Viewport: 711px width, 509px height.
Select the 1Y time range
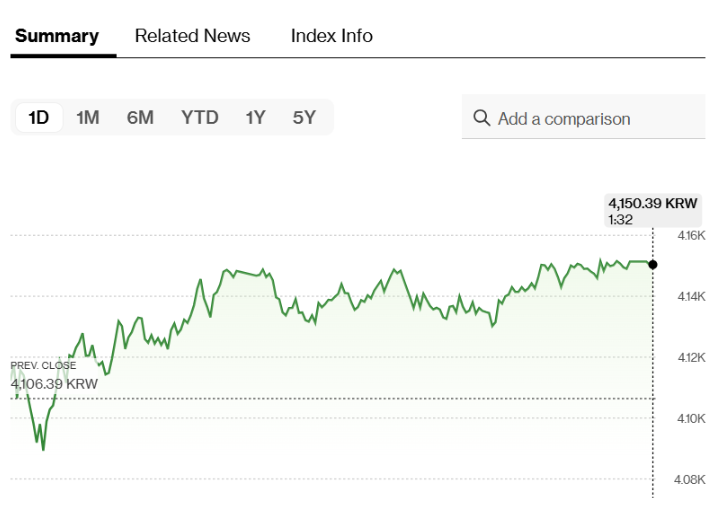point(256,118)
